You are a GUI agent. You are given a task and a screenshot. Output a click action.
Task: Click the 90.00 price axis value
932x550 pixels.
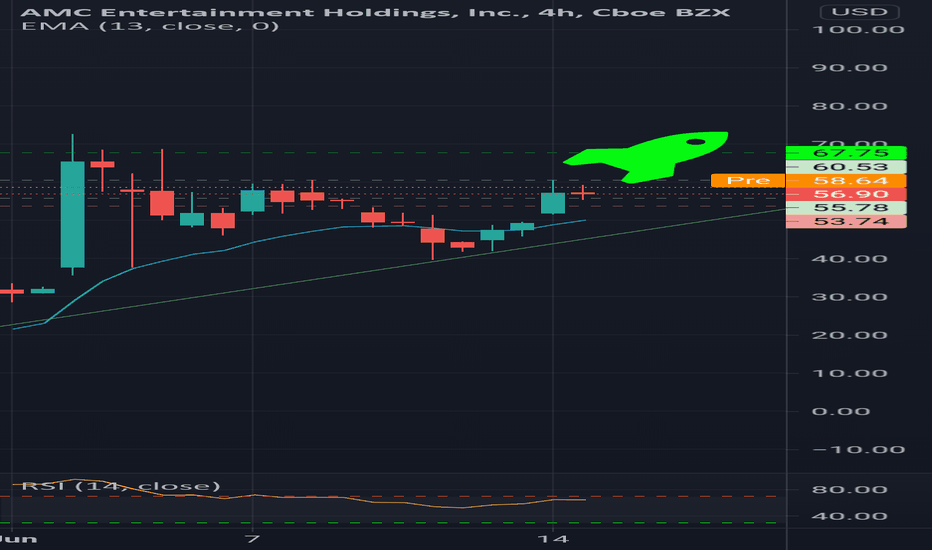click(x=850, y=68)
